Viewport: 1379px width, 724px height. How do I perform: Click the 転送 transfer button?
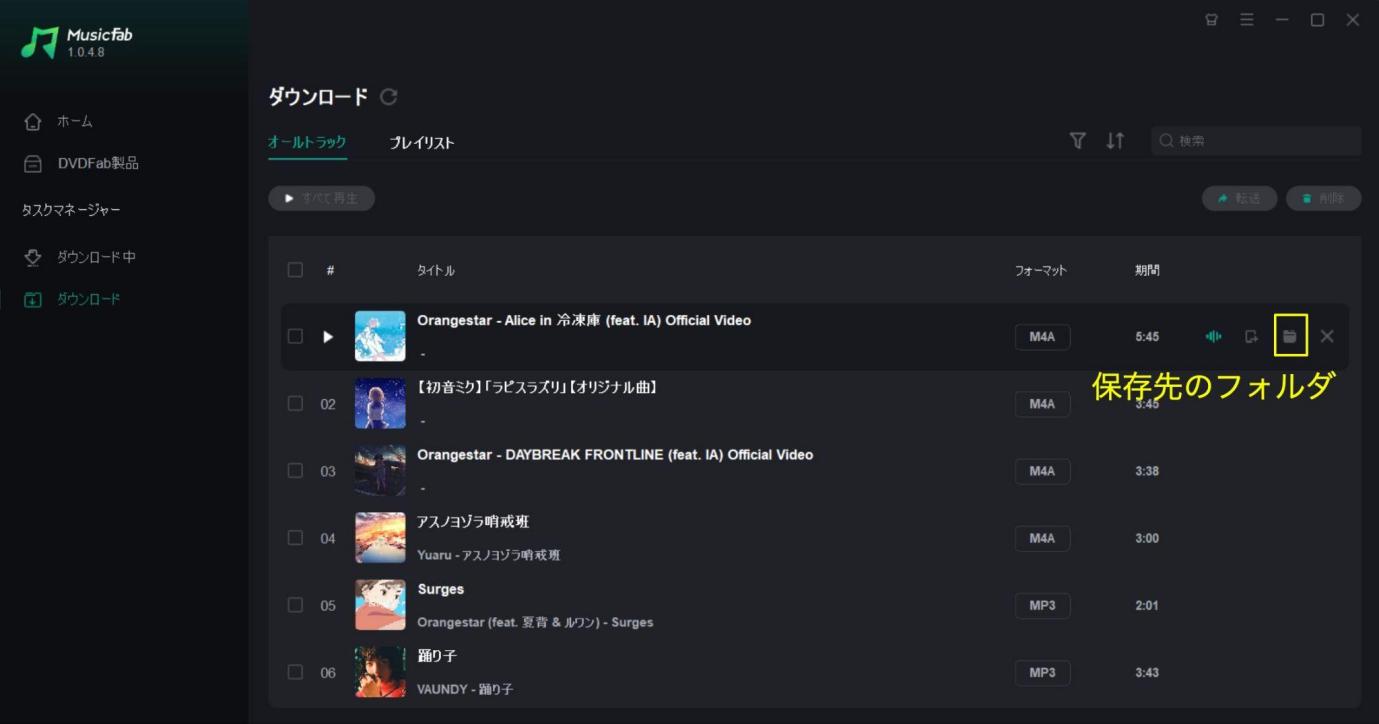click(1239, 198)
